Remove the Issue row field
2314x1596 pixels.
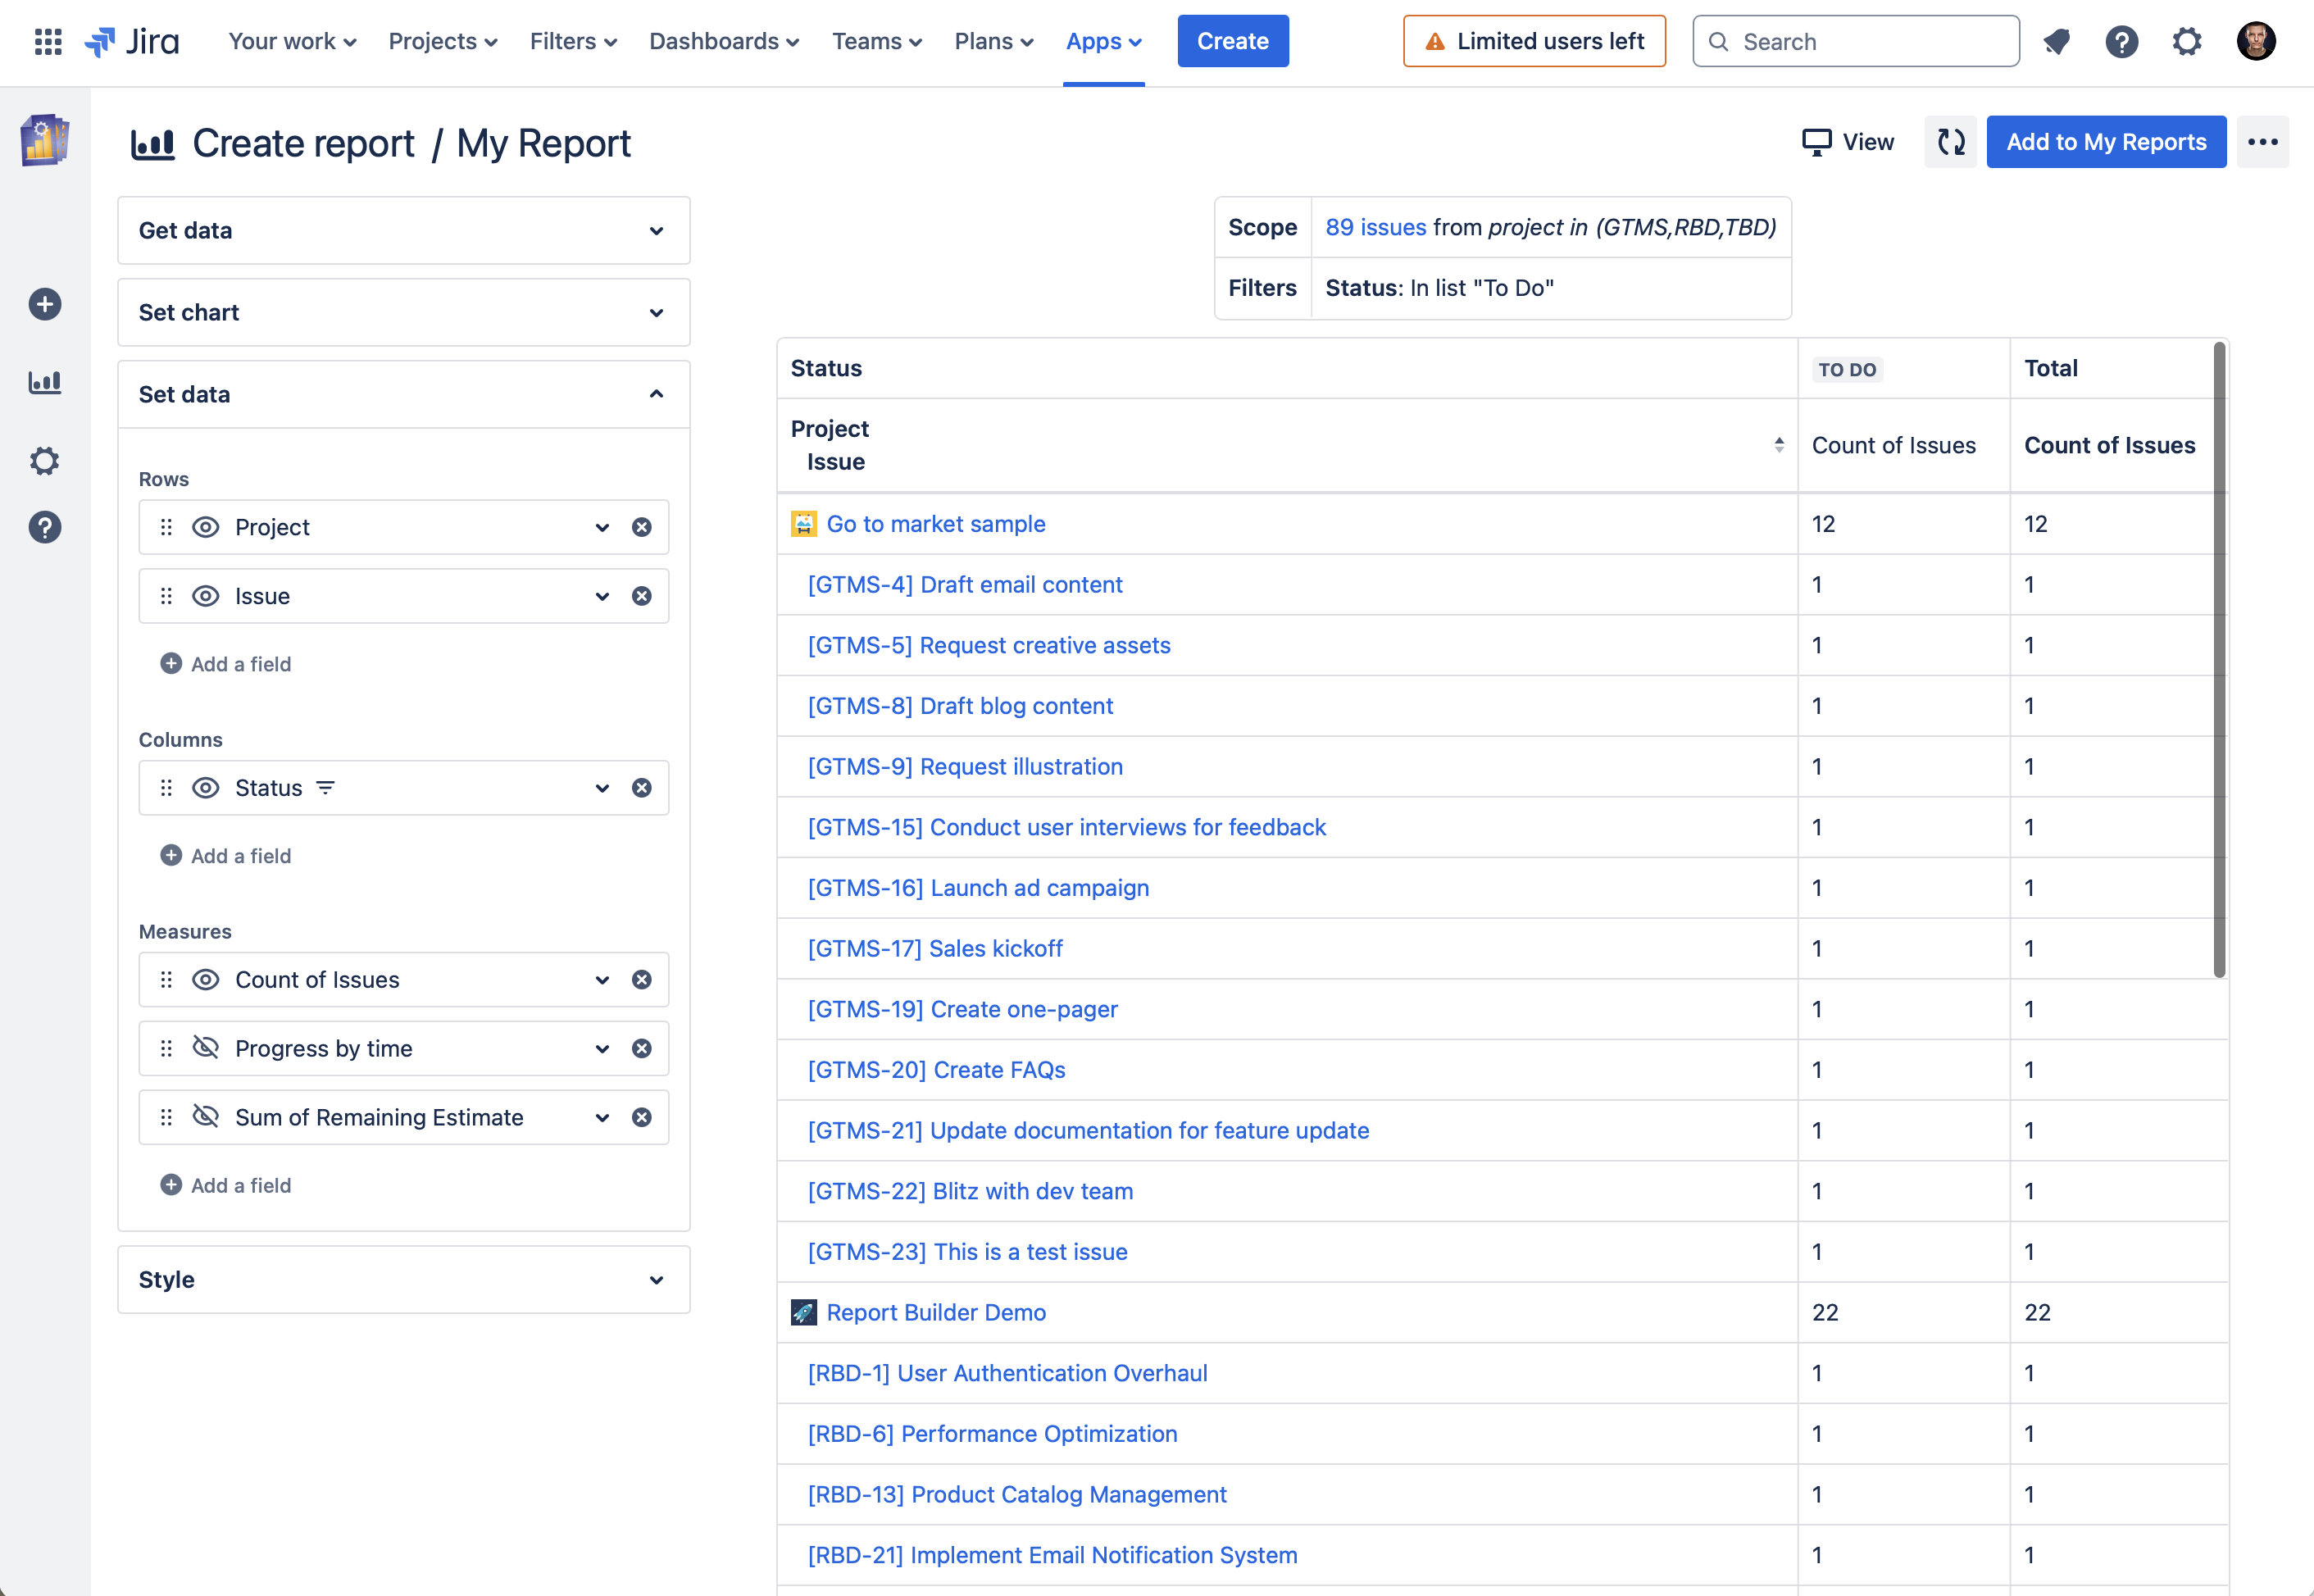(x=642, y=596)
